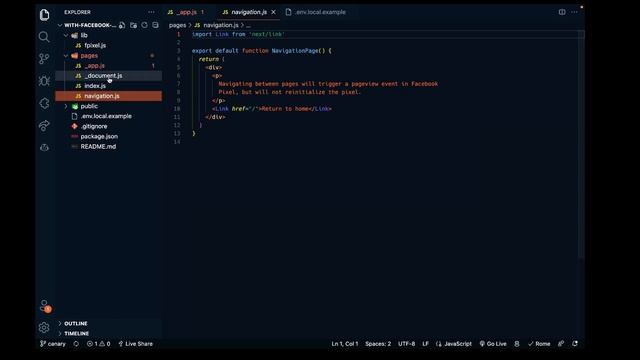Open the Manage gear settings menu
The height and width of the screenshot is (360, 640).
click(x=44, y=327)
